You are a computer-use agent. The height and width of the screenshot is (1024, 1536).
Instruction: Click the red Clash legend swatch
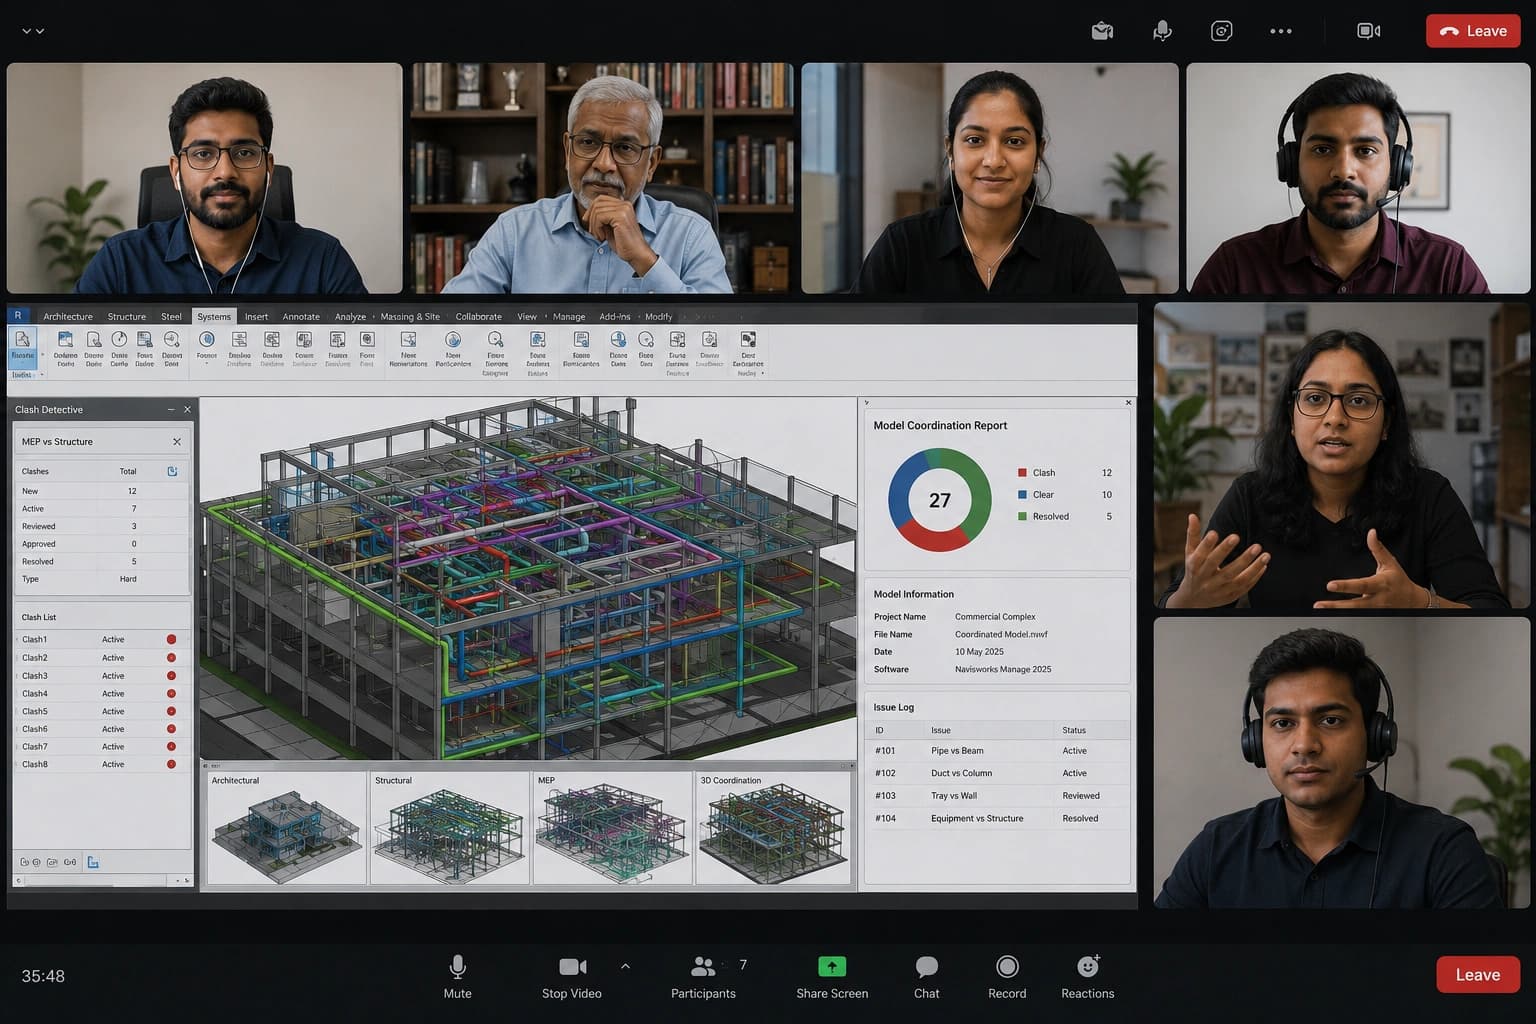point(1022,472)
